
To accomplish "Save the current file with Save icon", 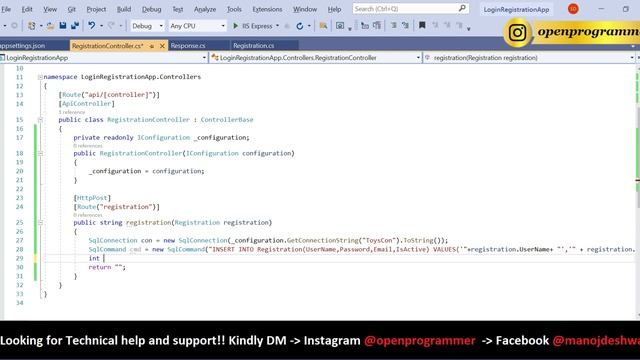I will click(63, 26).
